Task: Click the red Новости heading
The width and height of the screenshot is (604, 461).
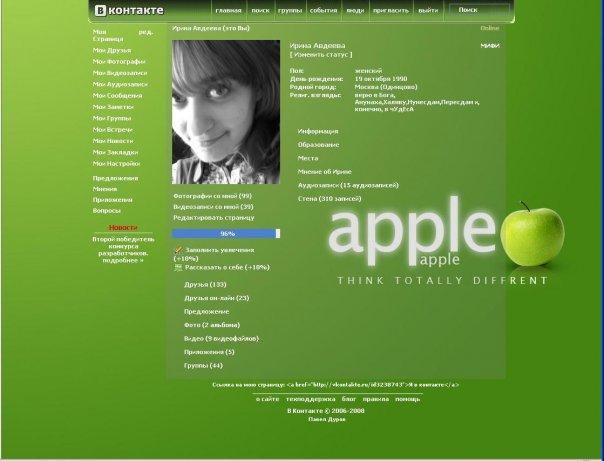Action: click(x=123, y=228)
